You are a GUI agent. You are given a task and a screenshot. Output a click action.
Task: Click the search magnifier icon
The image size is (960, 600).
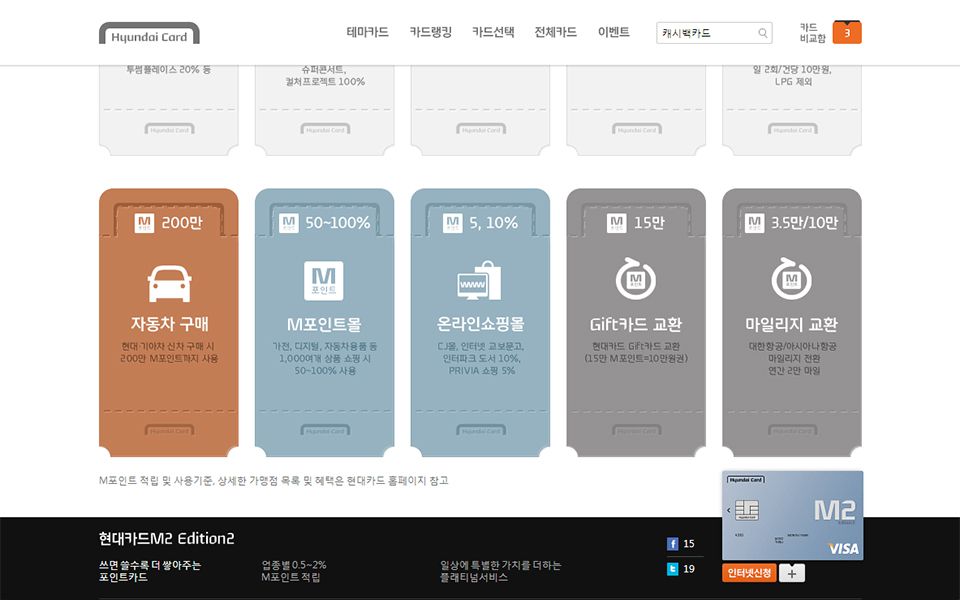764,33
